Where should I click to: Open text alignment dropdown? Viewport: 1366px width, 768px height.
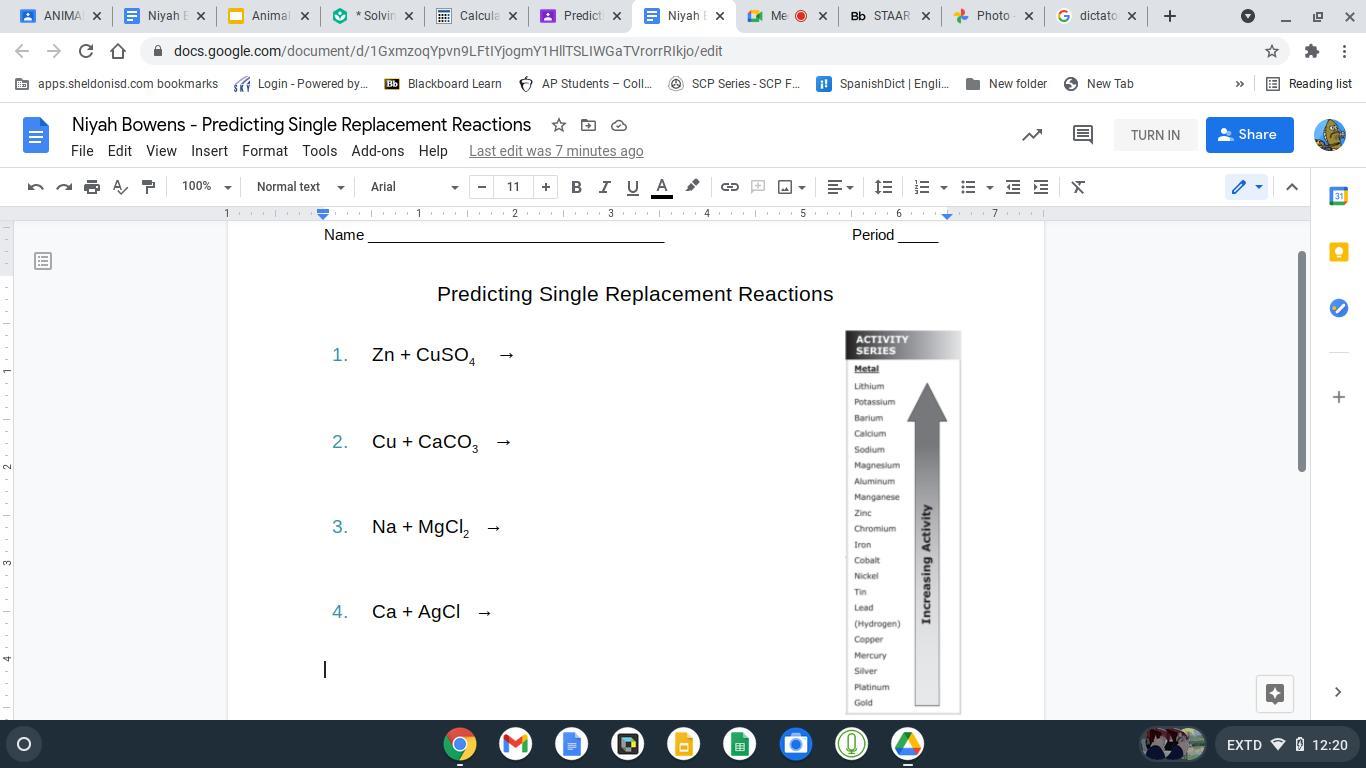pos(840,187)
